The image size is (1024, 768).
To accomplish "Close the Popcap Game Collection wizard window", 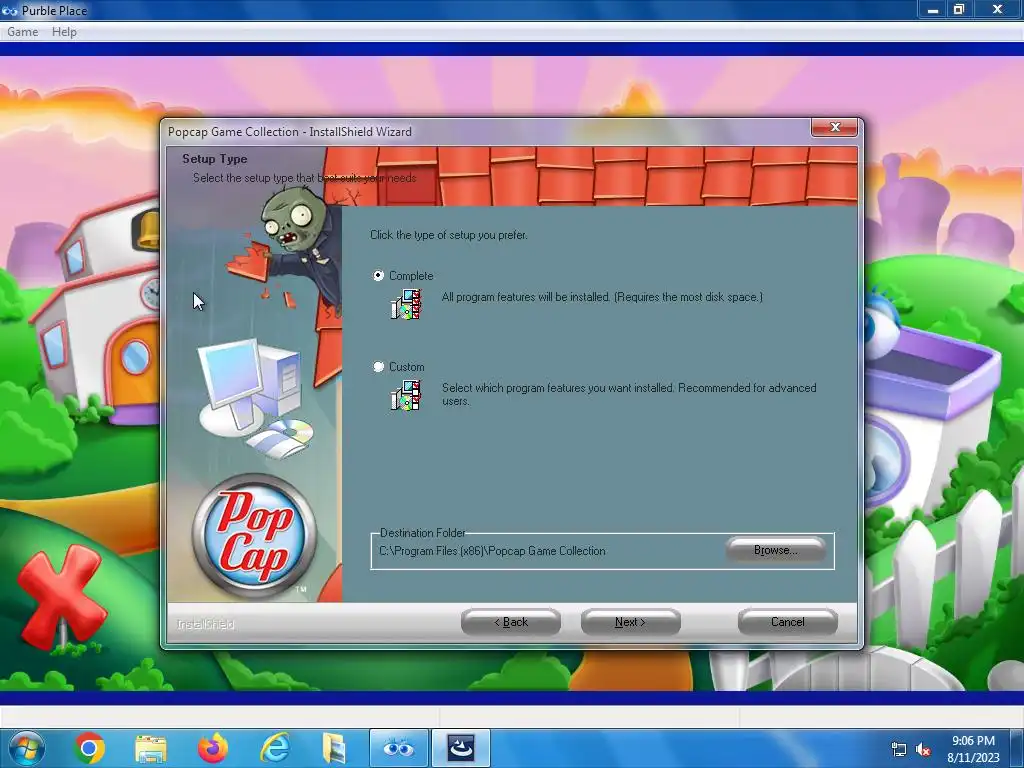I will pyautogui.click(x=834, y=127).
